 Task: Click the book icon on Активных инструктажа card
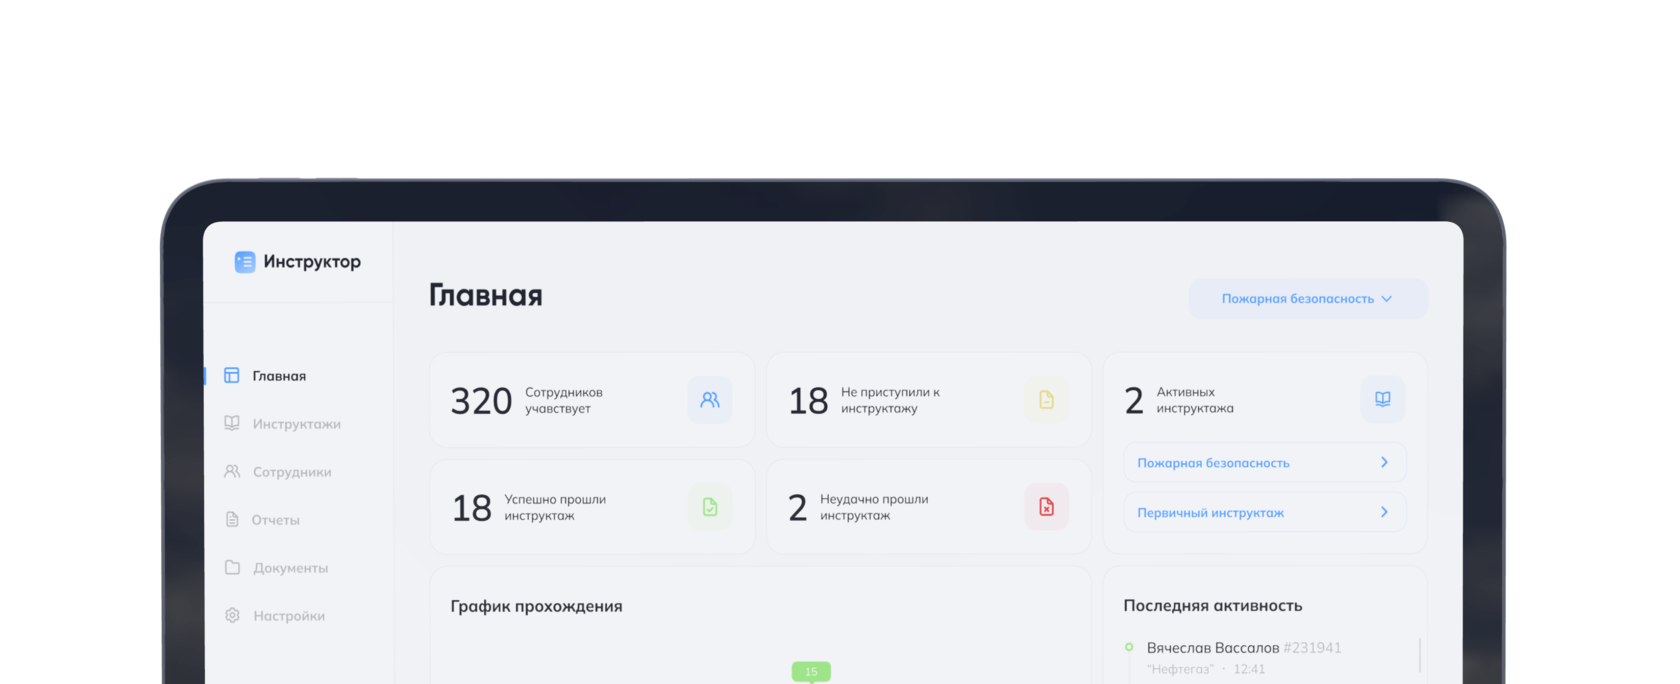(1383, 399)
